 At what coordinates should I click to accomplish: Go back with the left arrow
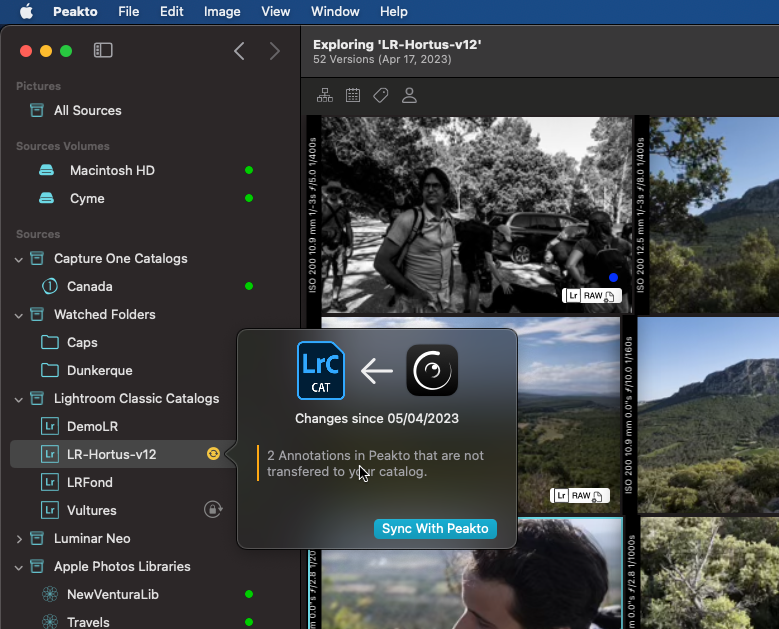point(239,51)
